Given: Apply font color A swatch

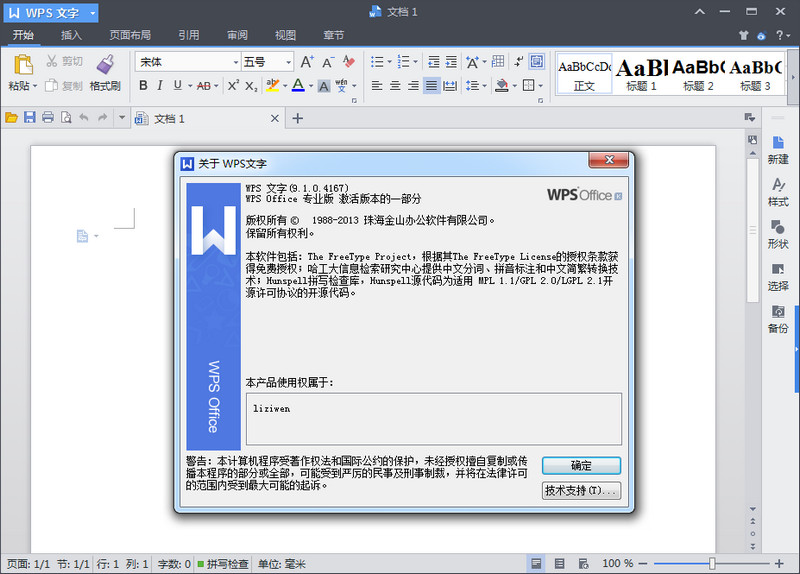Looking at the screenshot, I should click(298, 86).
